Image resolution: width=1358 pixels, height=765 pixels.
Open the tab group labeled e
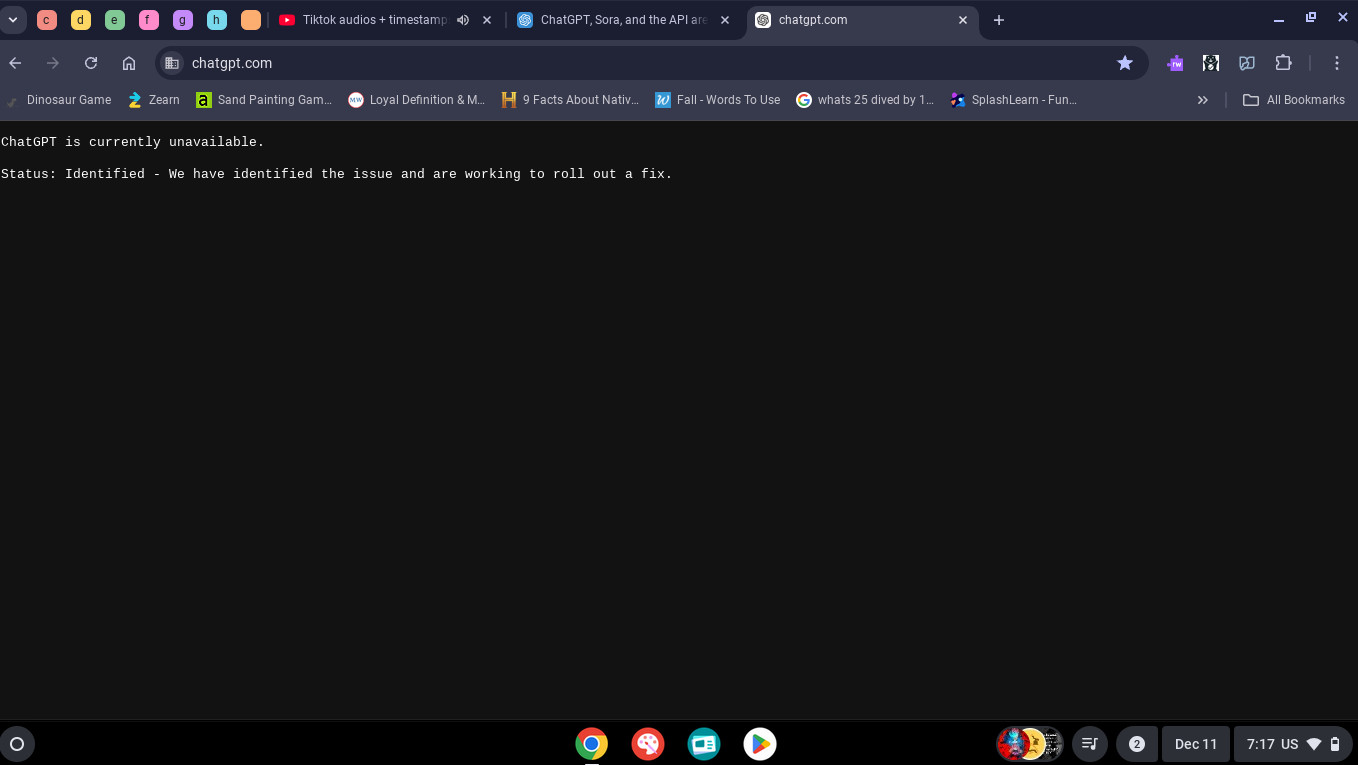[x=115, y=20]
